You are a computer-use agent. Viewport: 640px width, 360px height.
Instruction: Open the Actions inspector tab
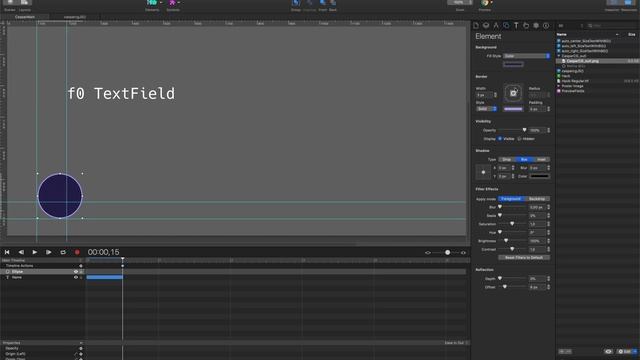click(x=526, y=26)
